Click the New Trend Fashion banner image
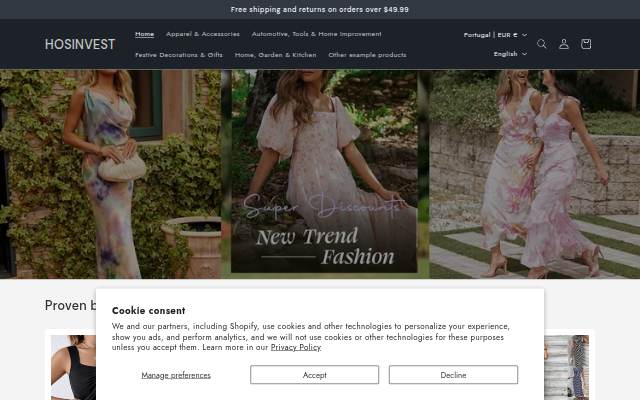 (324, 173)
